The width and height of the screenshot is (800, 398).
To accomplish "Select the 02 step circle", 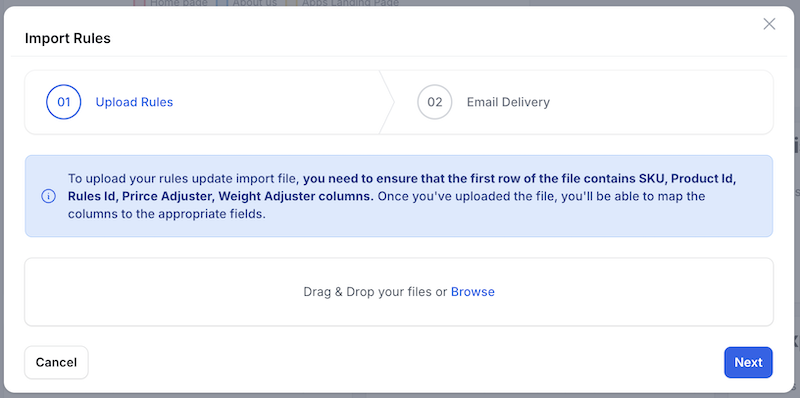I will point(435,102).
